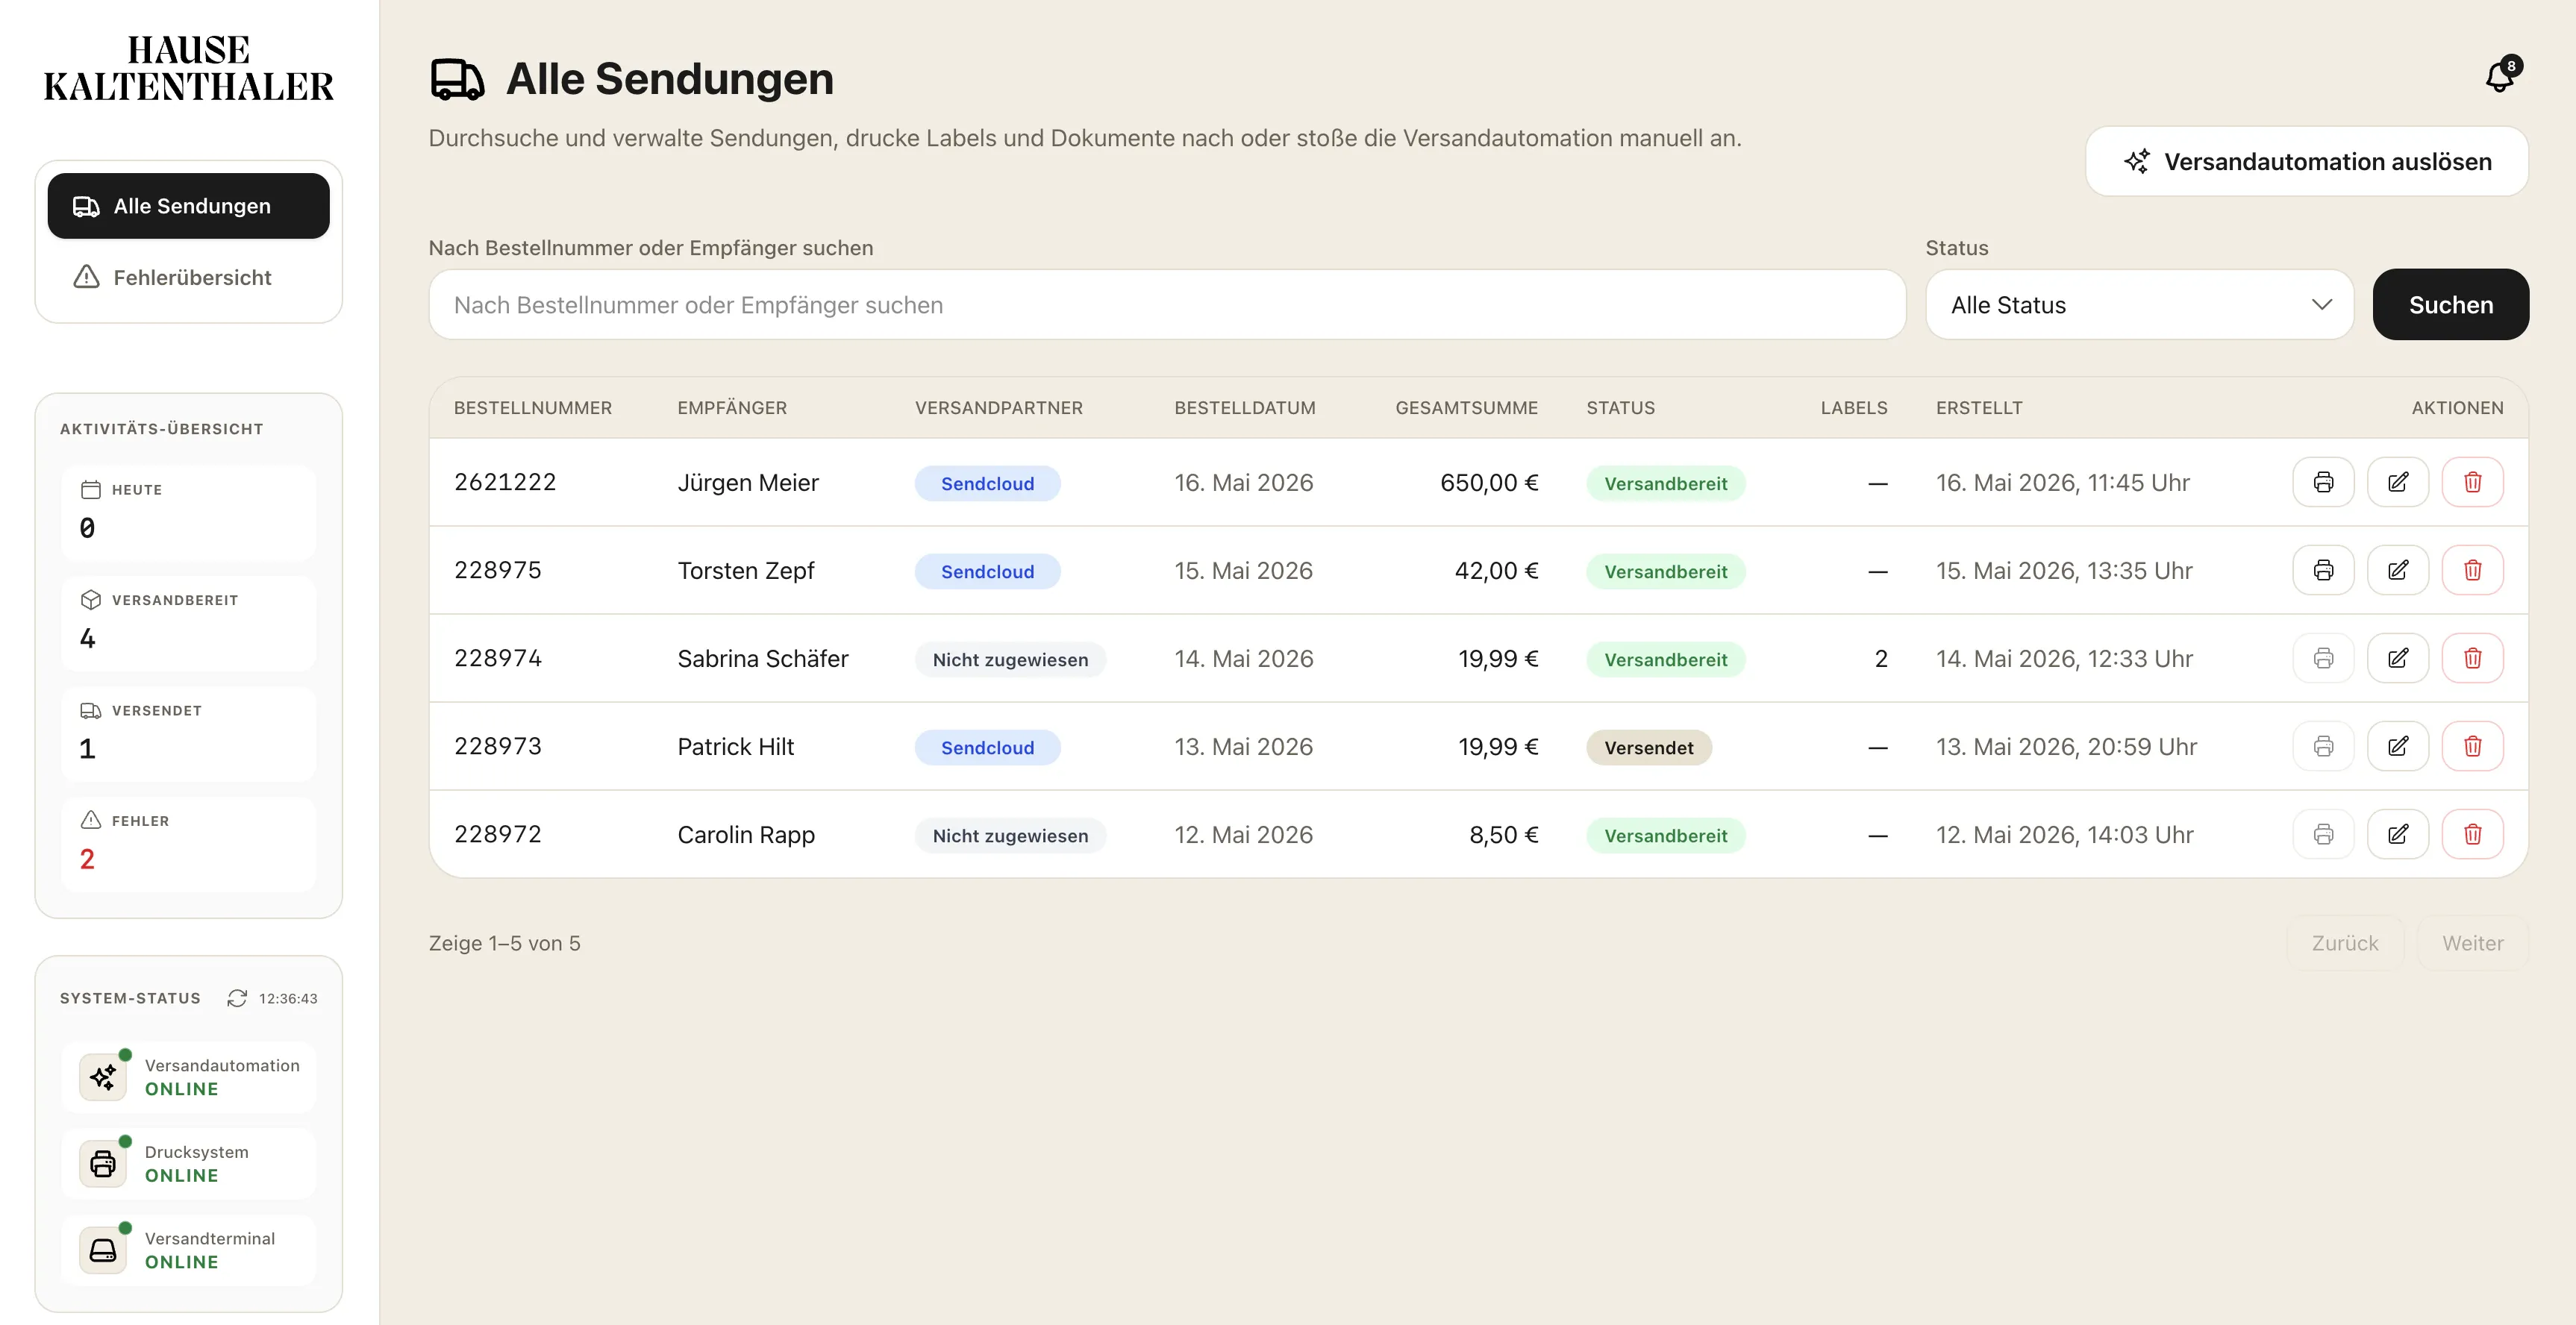Viewport: 2576px width, 1325px height.
Task: Click order number 2621222
Action: [505, 482]
